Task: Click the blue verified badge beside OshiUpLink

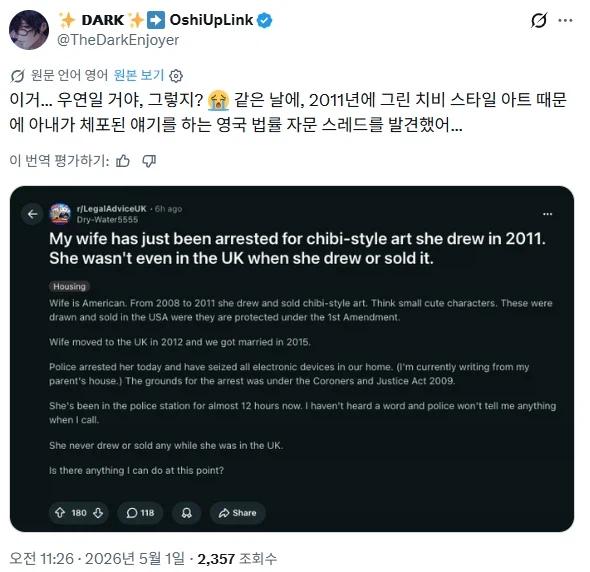Action: click(x=265, y=20)
